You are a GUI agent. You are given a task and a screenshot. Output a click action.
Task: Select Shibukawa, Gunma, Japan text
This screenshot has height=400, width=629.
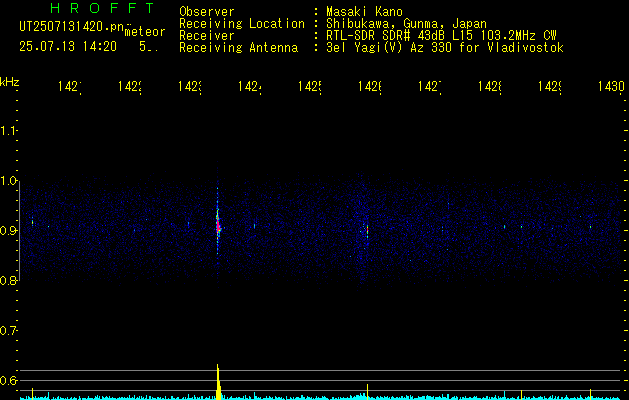406,24
